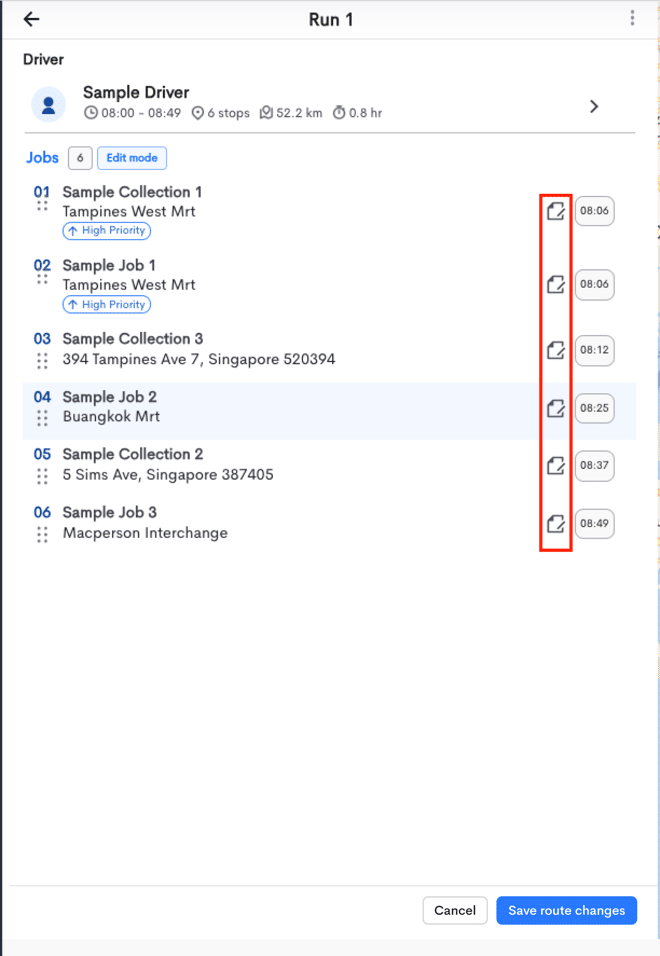Grab the drag handle of job 03
Screen dimensions: 660x956
pyautogui.click(x=42, y=361)
